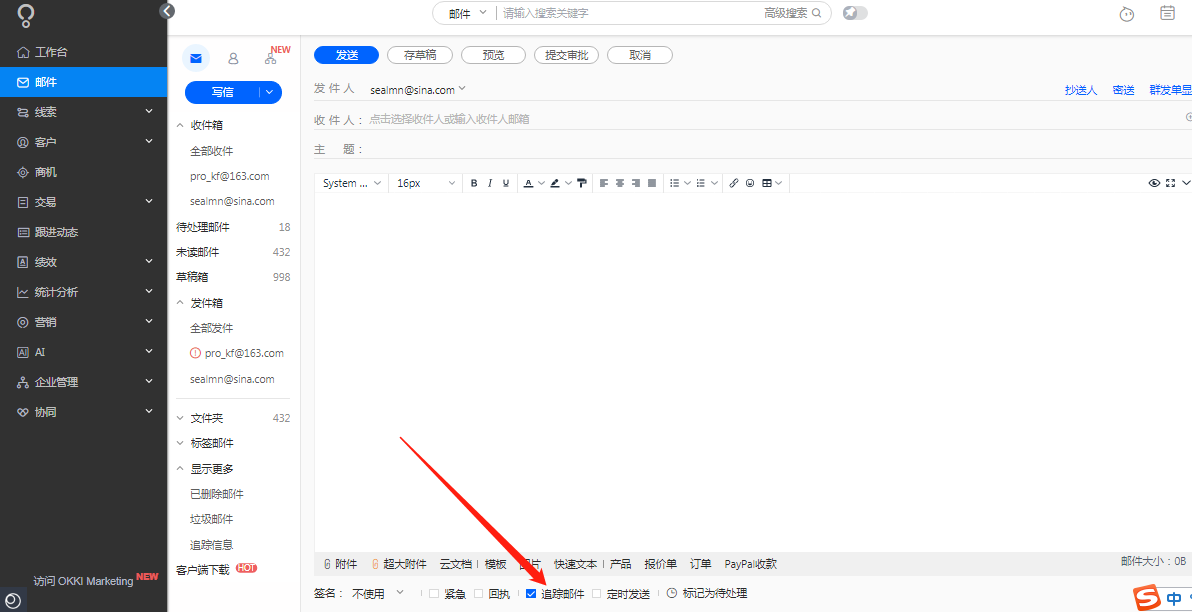Toggle bold formatting in the editor toolbar
Image resolution: width=1192 pixels, height=612 pixels.
tap(474, 182)
